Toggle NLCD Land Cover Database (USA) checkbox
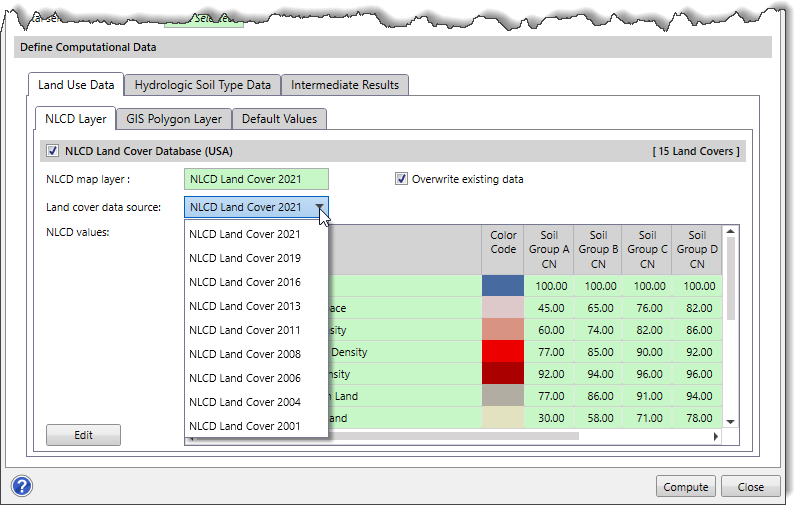This screenshot has height=505, width=801. (x=52, y=151)
